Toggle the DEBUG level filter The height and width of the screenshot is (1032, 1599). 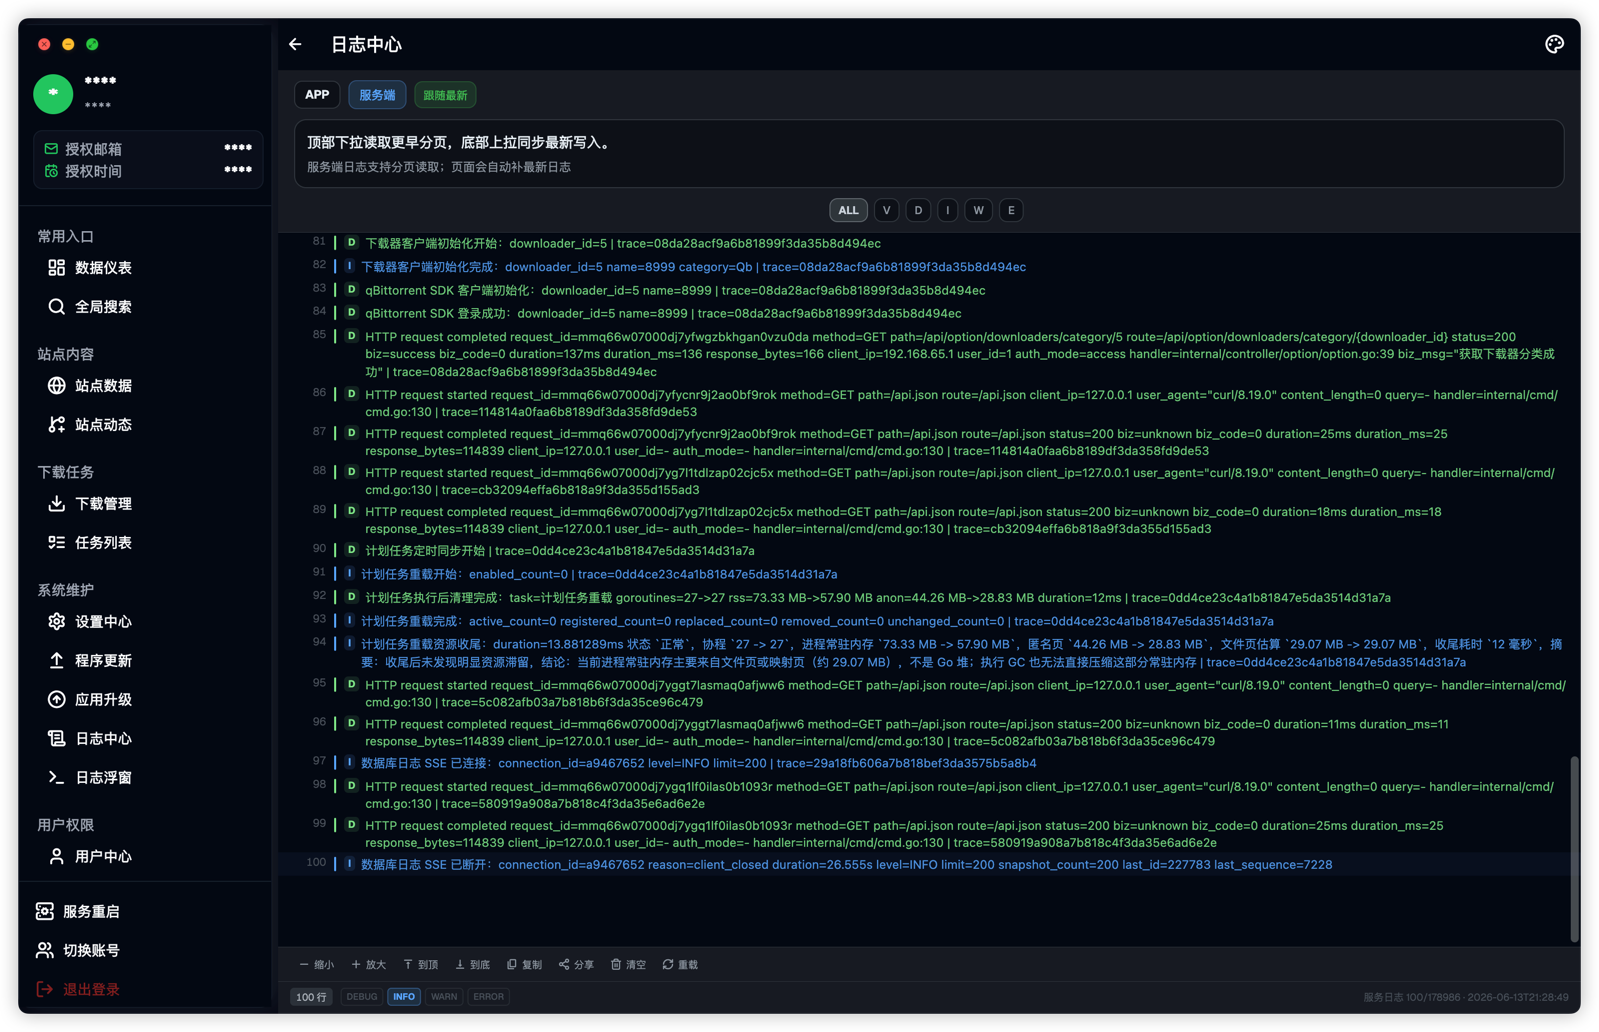point(362,997)
